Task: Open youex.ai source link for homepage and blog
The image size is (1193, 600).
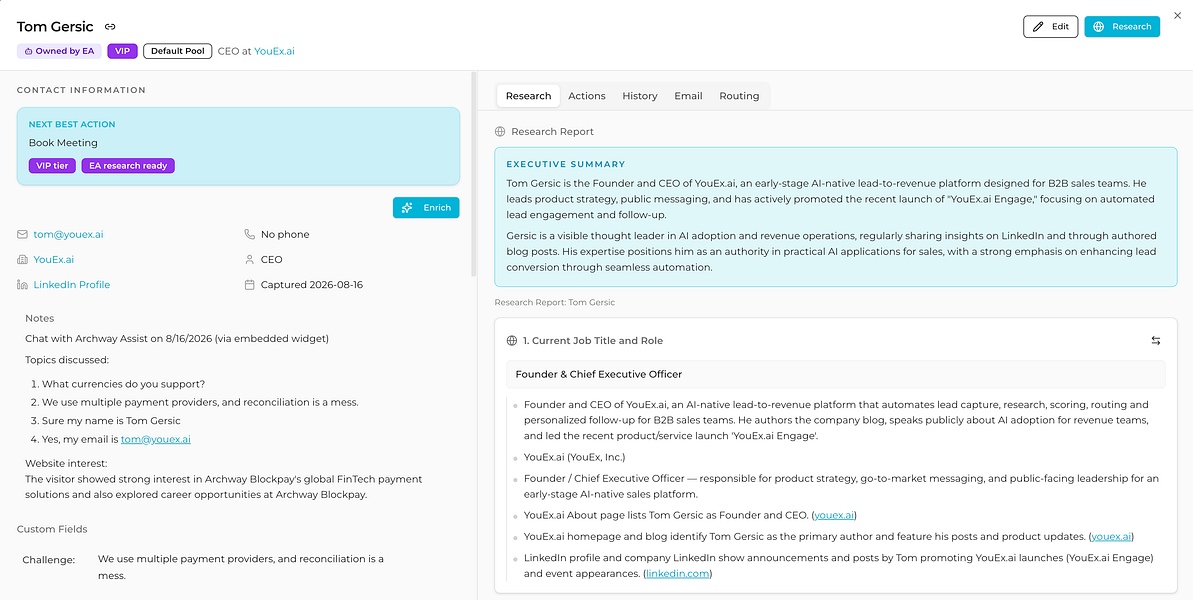Action: pos(1112,536)
